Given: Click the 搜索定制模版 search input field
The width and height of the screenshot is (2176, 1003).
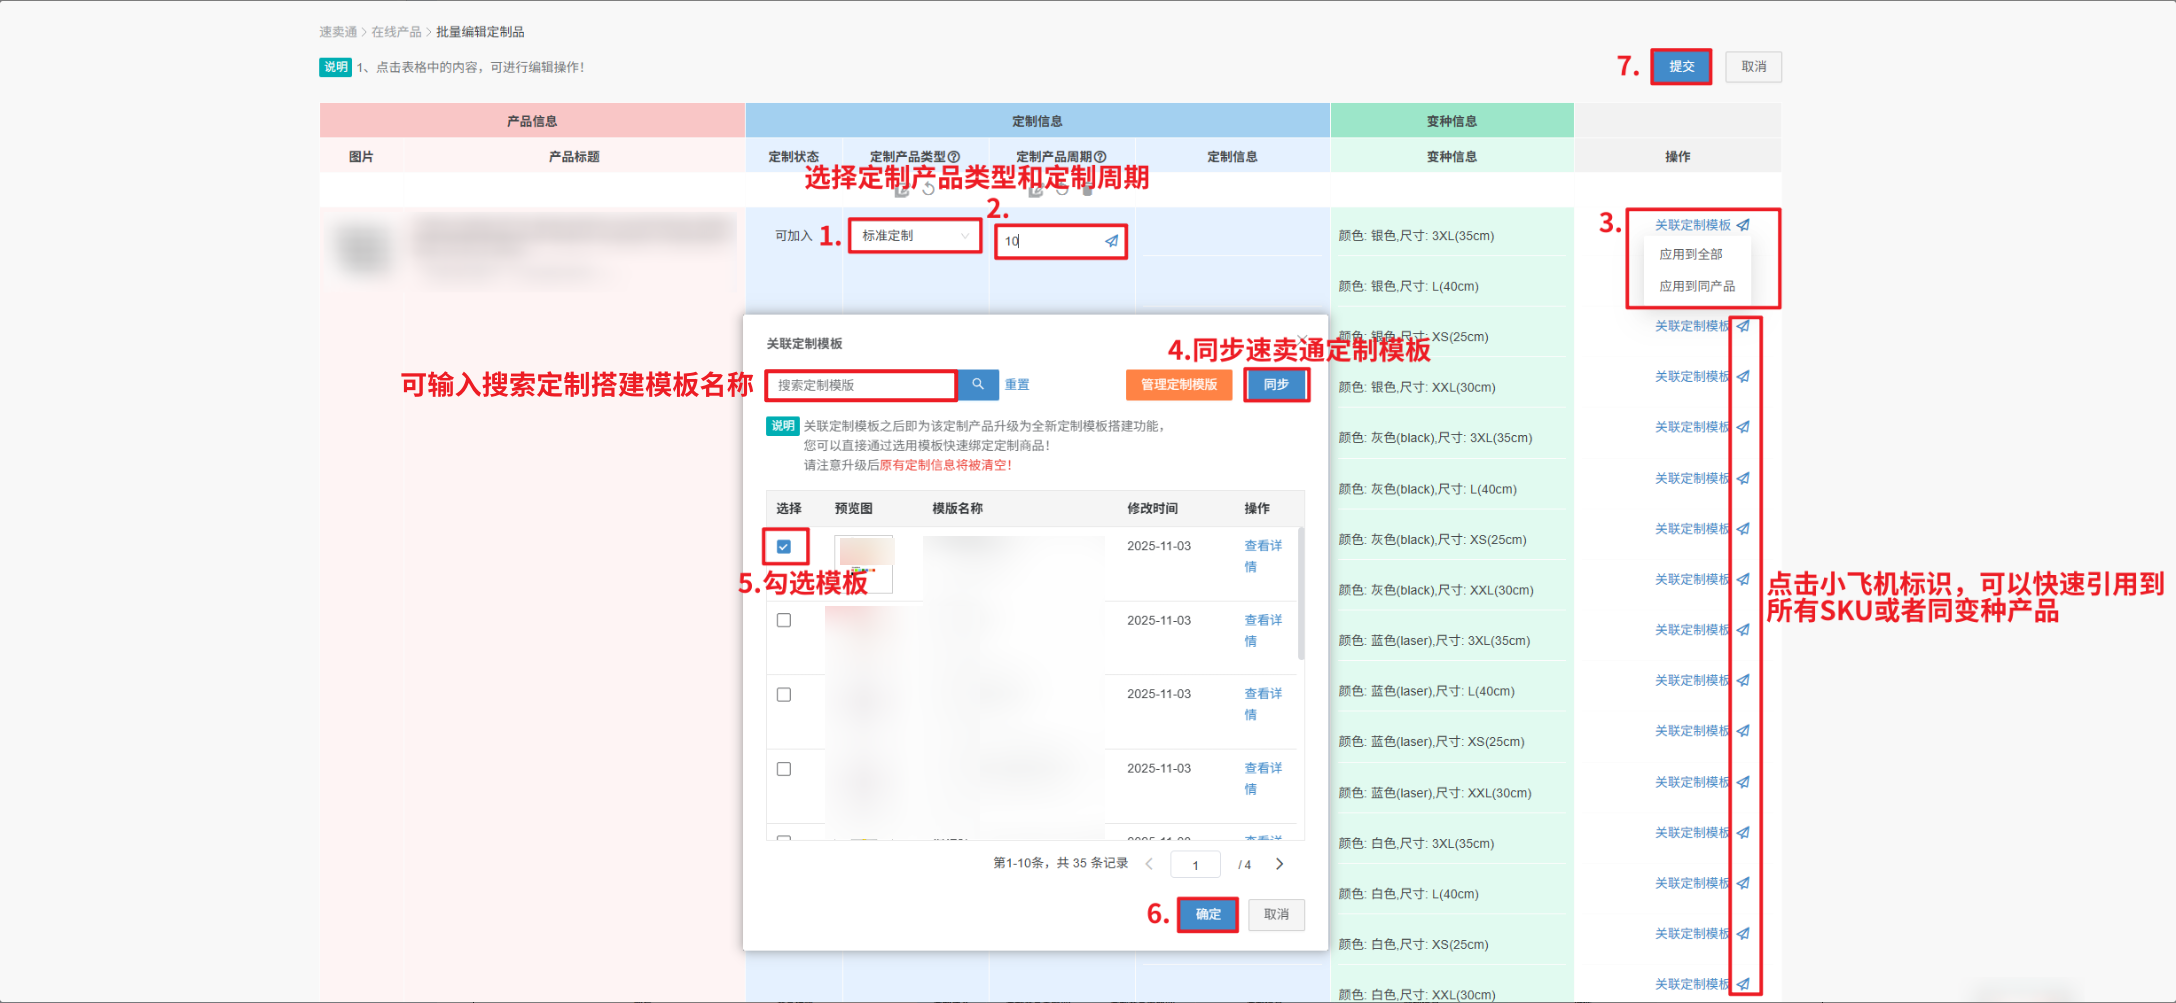Looking at the screenshot, I should point(861,385).
